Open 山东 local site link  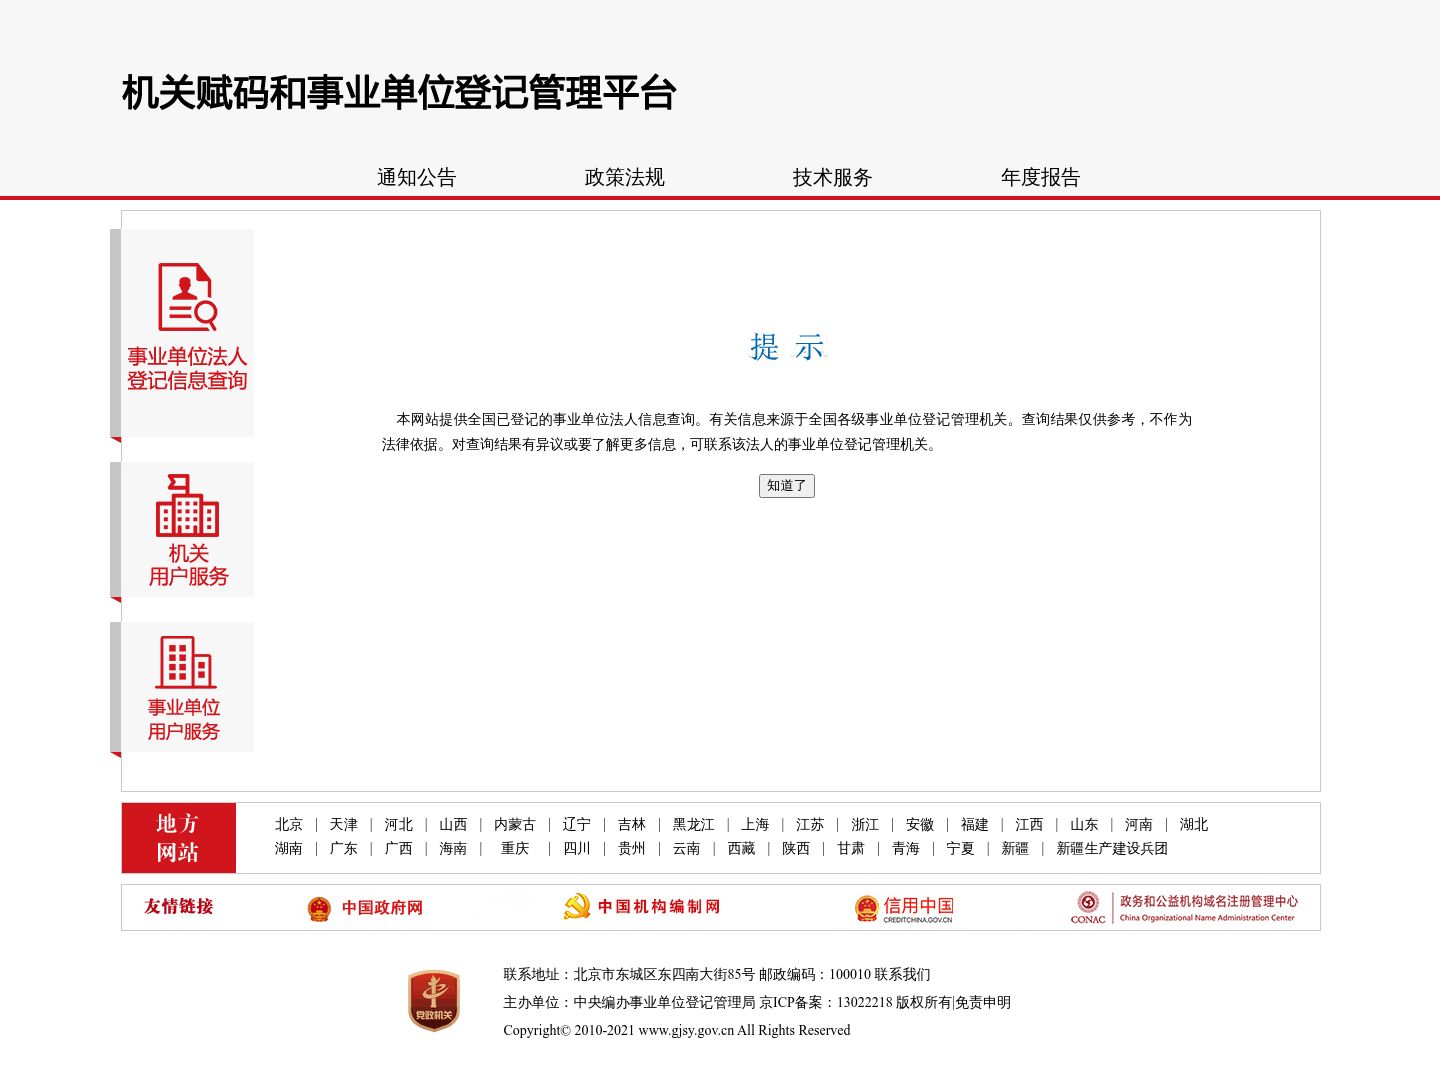click(1084, 825)
